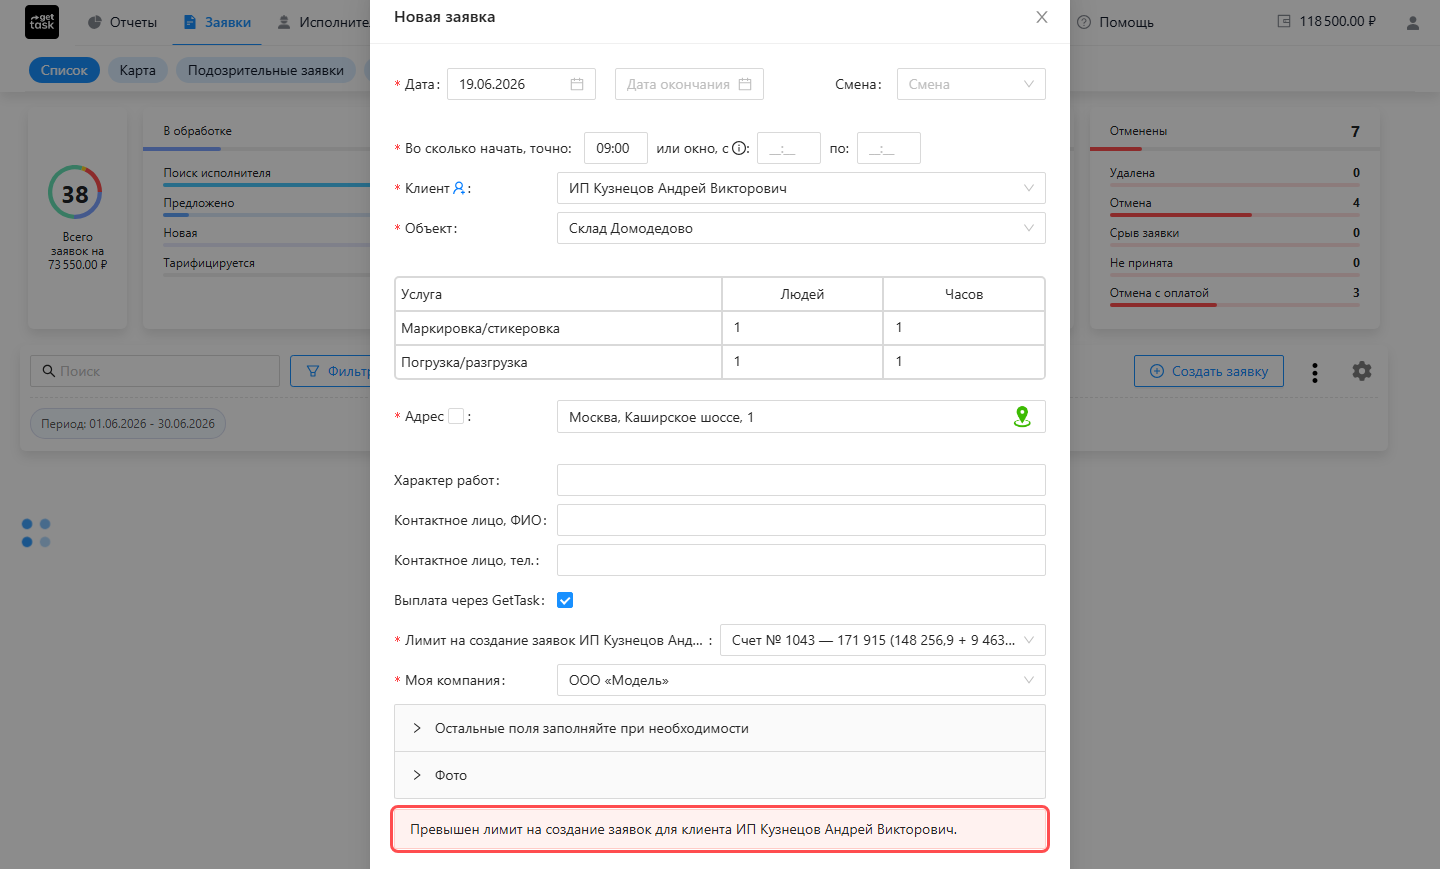Click Срыв заявки status row
The width and height of the screenshot is (1440, 869).
[x=1234, y=235]
